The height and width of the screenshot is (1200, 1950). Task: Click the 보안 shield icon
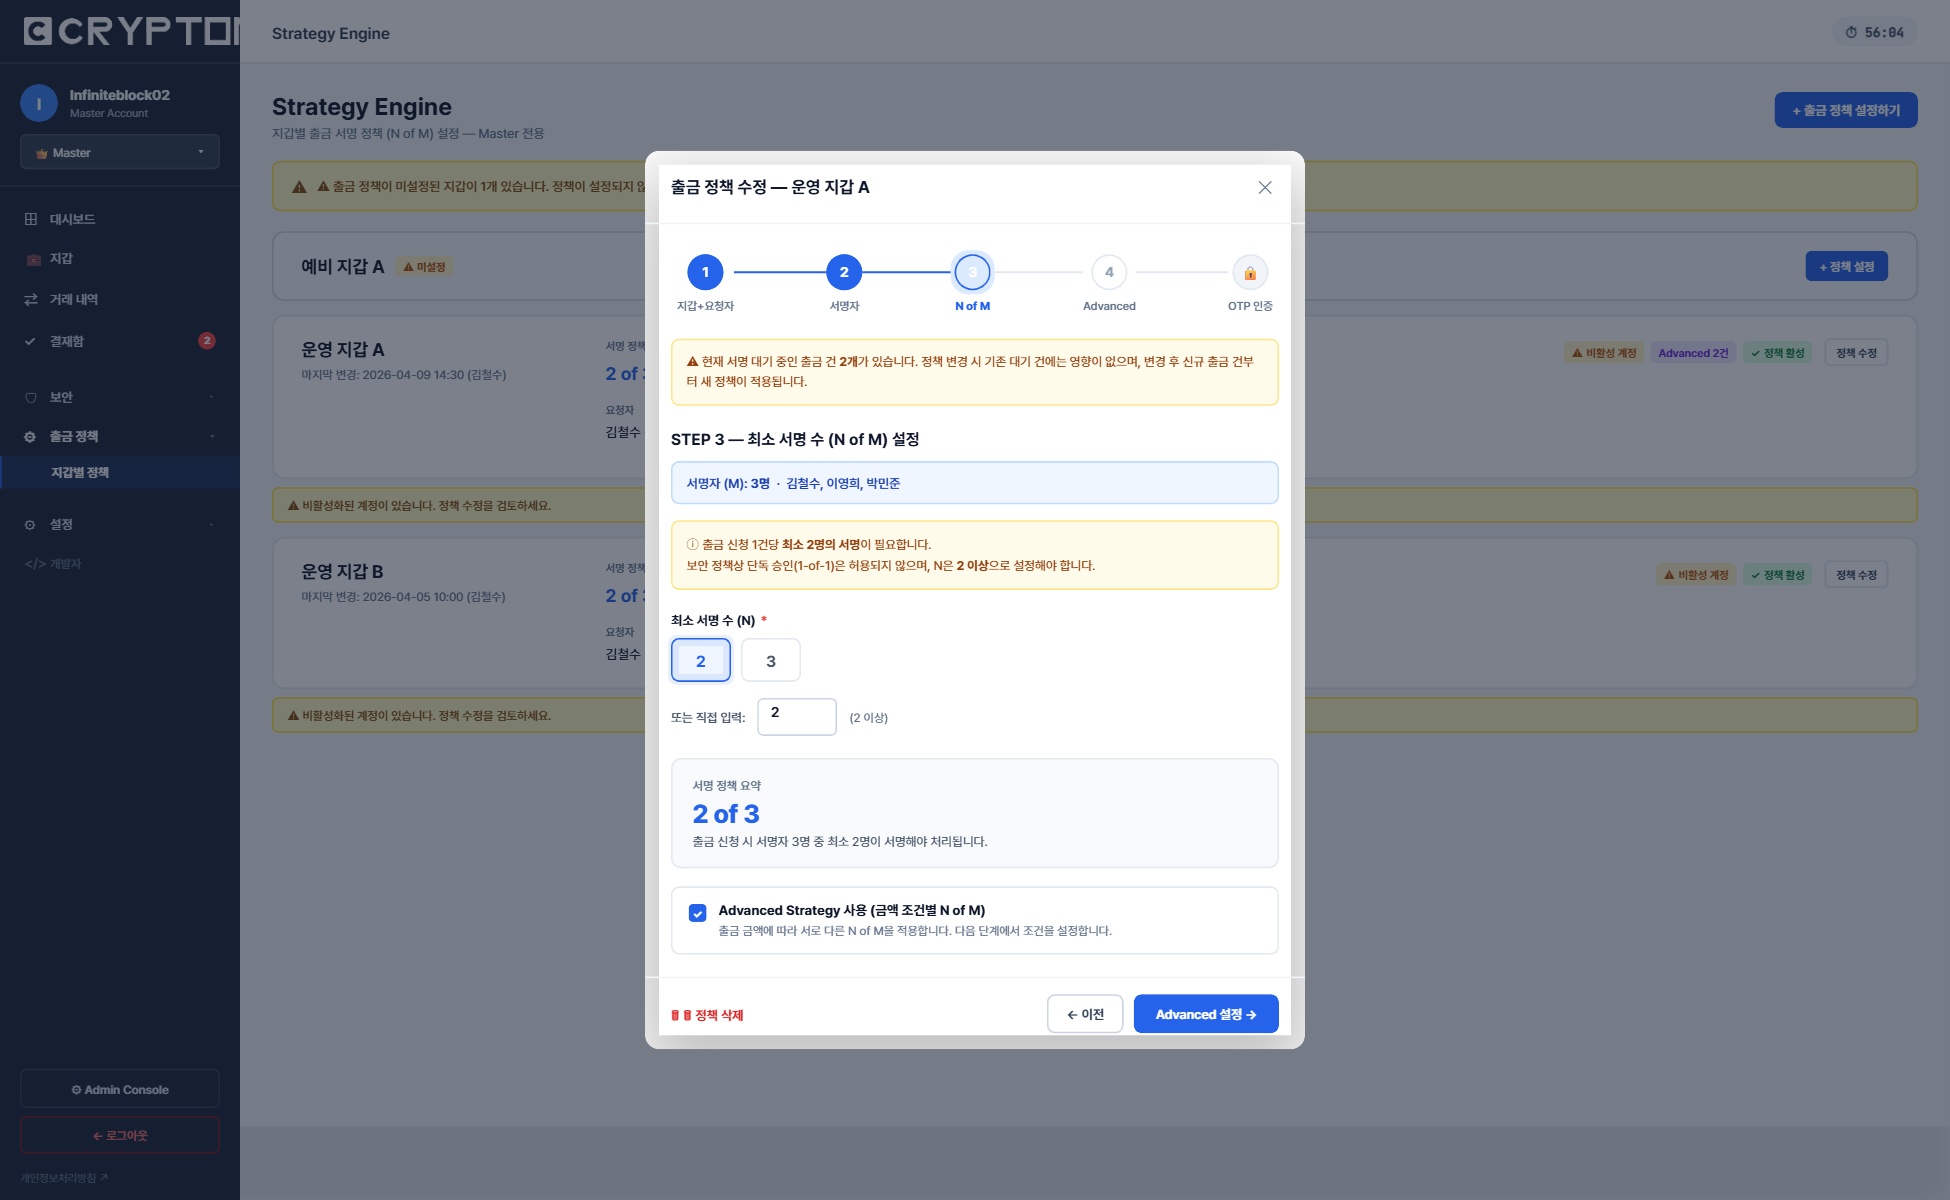coord(31,397)
